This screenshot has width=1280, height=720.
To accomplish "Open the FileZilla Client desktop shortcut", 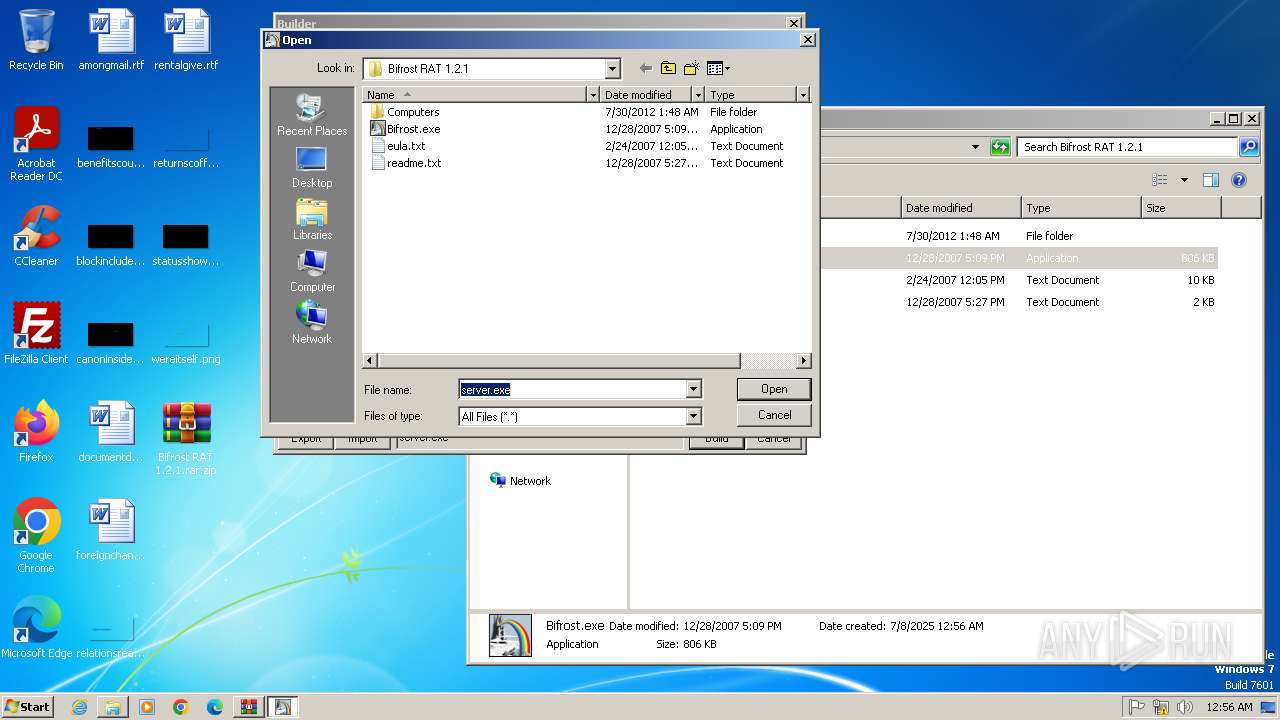I will (36, 333).
